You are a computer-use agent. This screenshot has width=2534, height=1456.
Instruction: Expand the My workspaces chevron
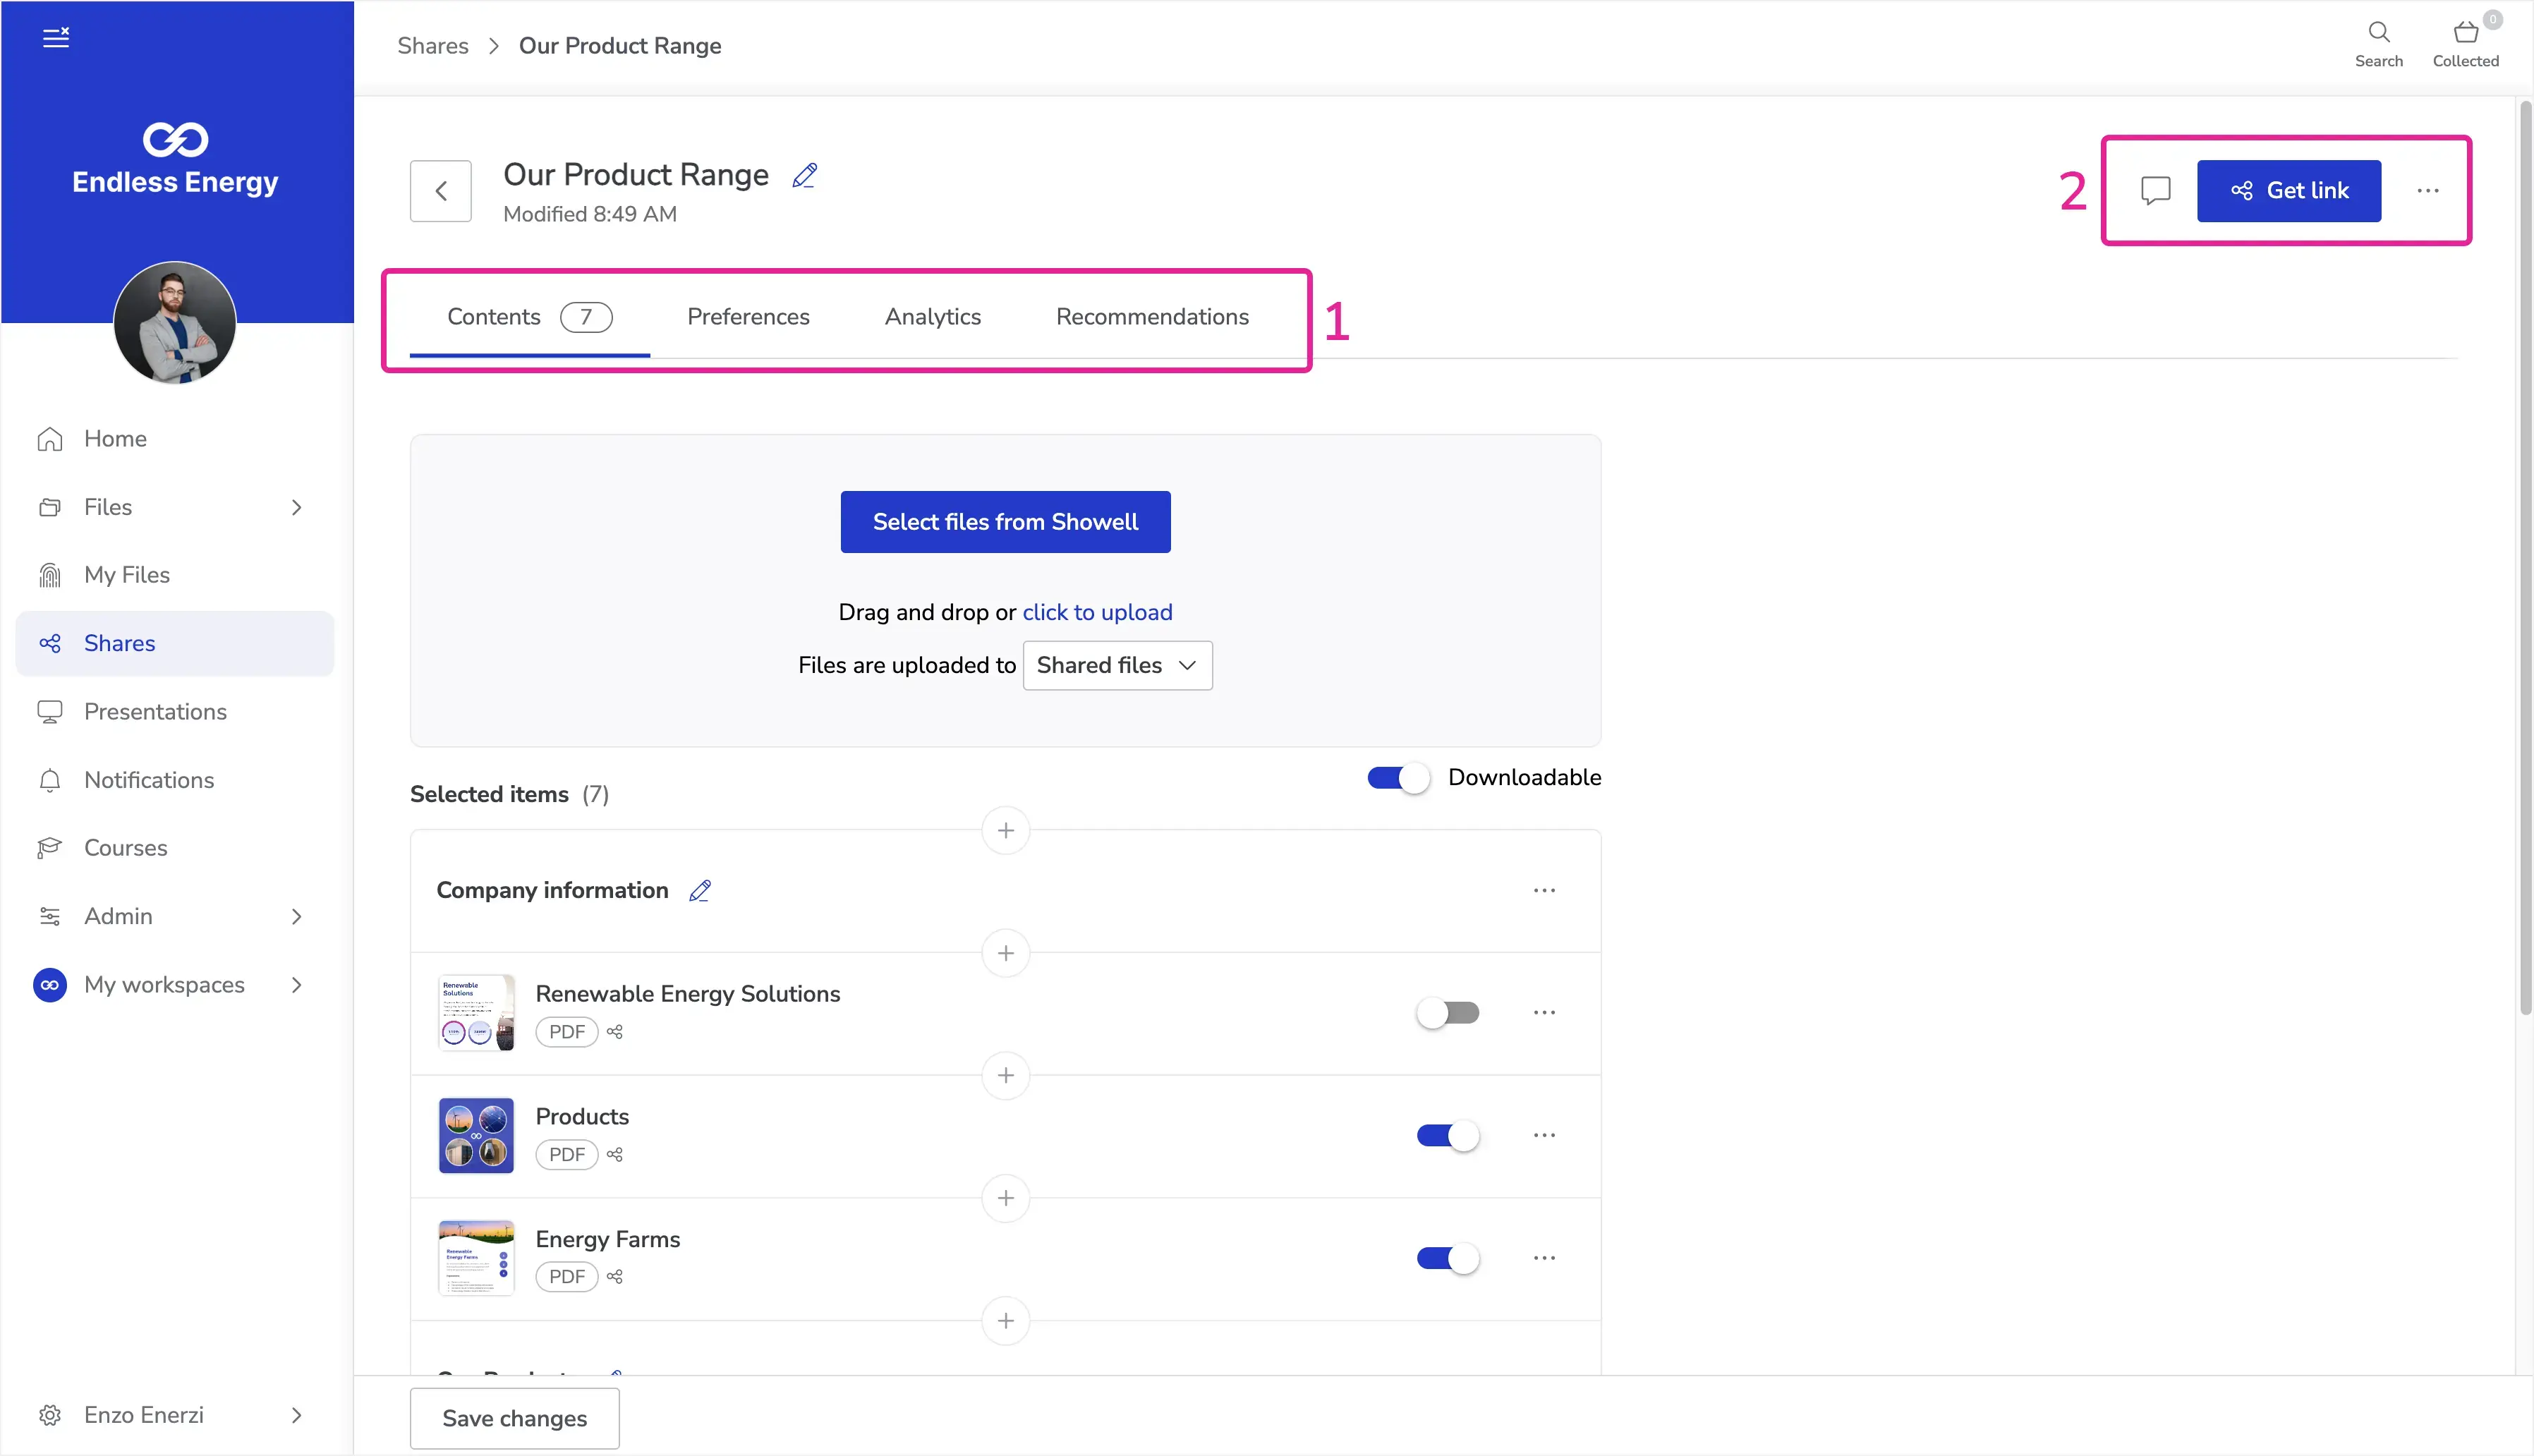(x=296, y=985)
